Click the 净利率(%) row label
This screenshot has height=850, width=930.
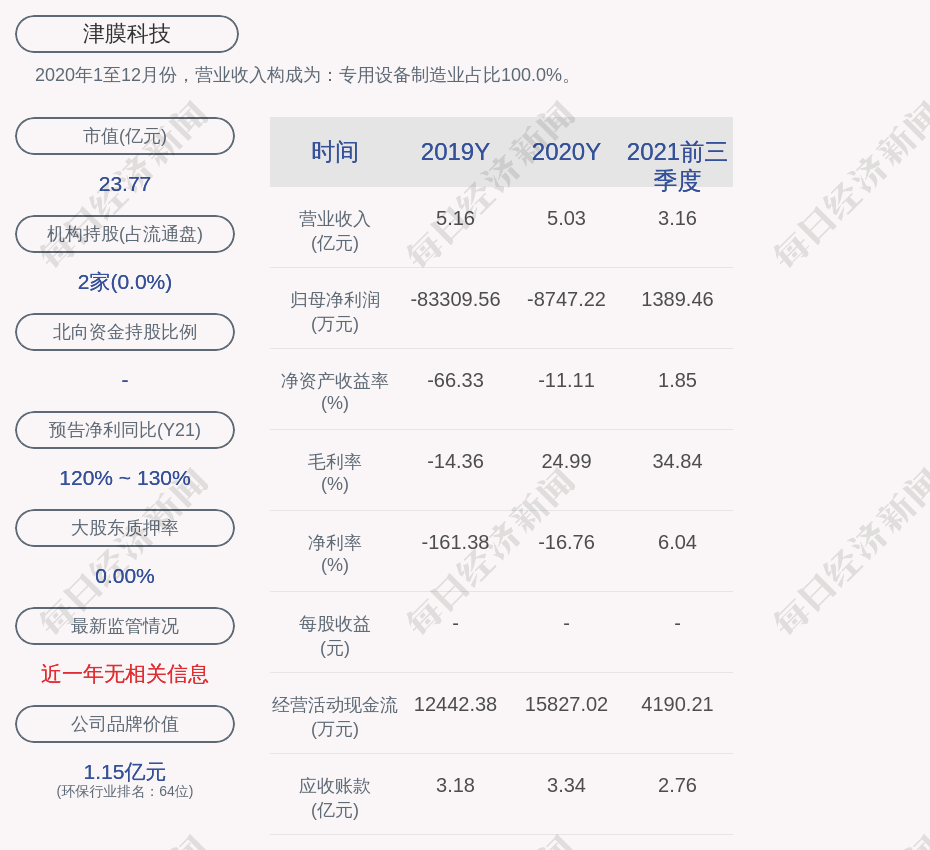335,554
